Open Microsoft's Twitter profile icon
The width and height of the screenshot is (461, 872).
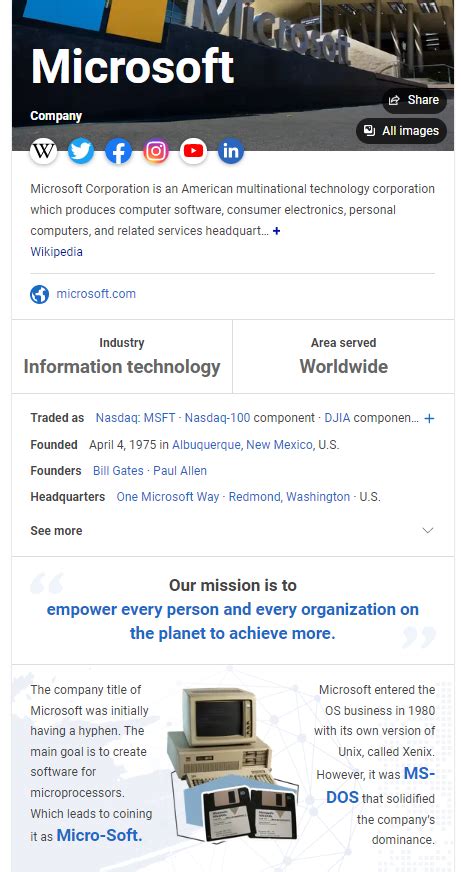click(81, 151)
